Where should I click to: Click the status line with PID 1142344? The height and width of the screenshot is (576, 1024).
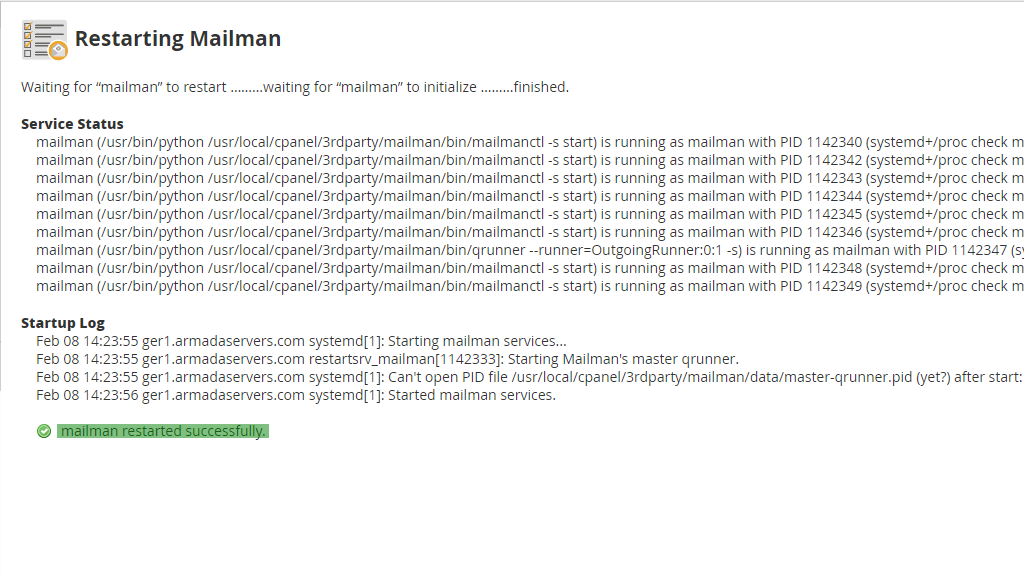(530, 196)
